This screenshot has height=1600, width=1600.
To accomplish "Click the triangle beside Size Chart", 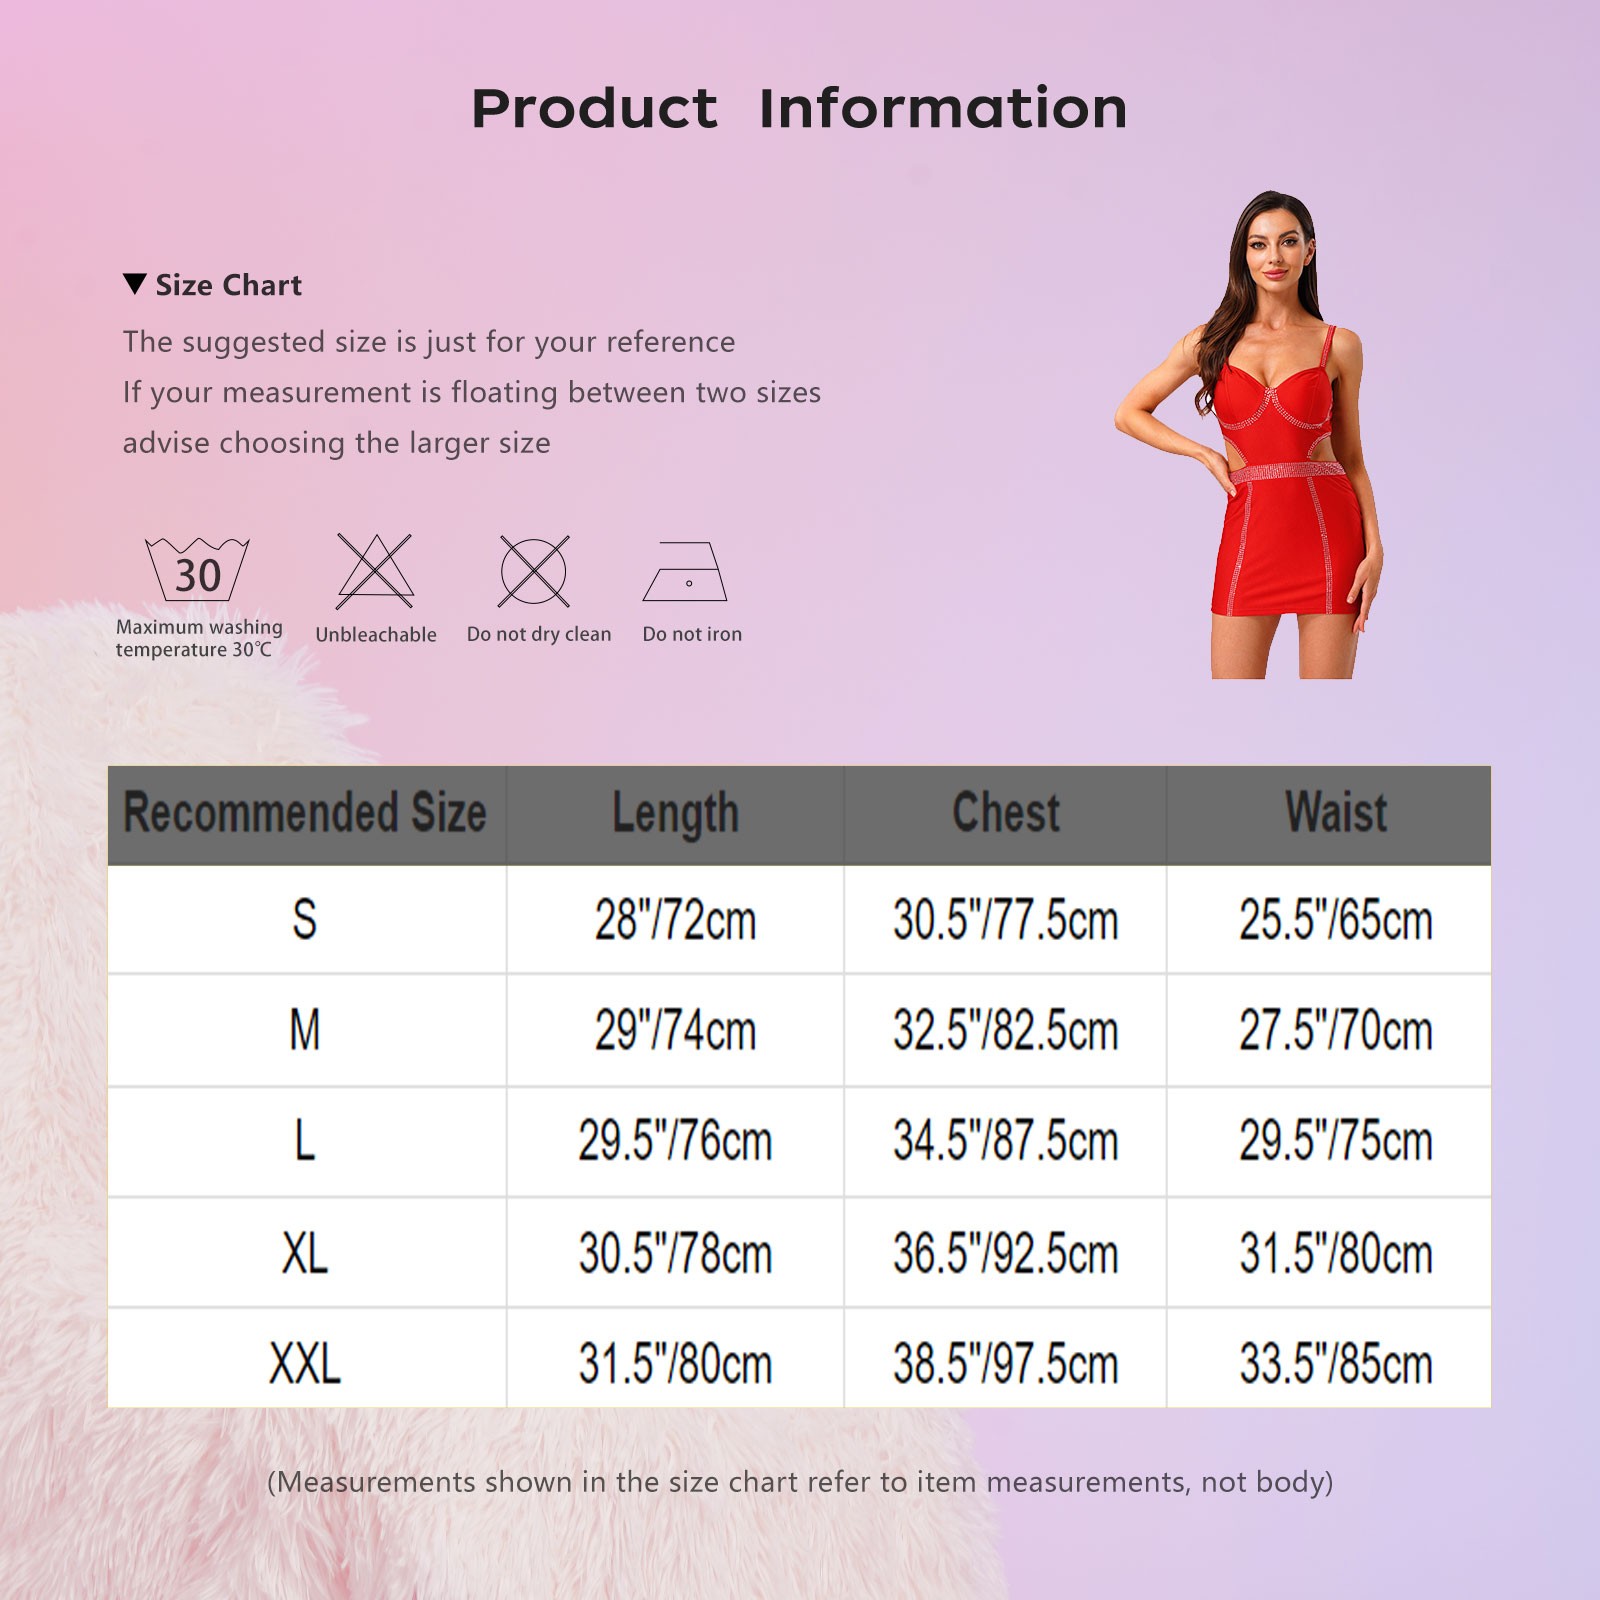I will 135,284.
